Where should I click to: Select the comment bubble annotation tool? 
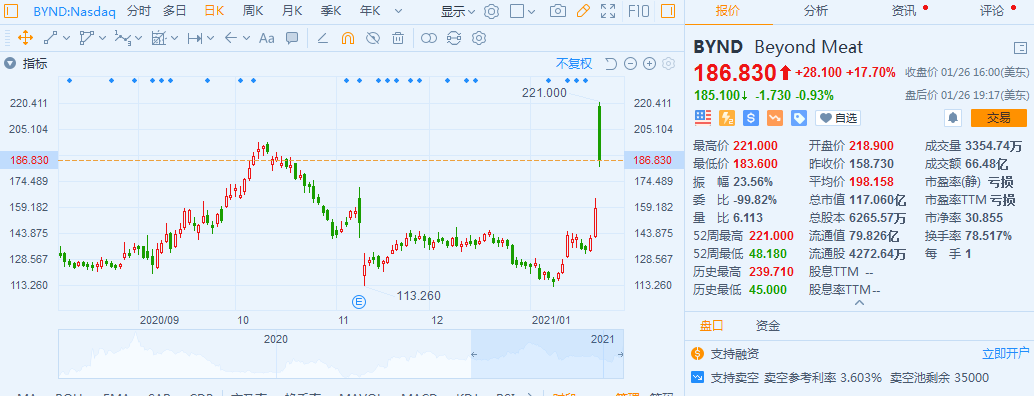click(x=292, y=38)
